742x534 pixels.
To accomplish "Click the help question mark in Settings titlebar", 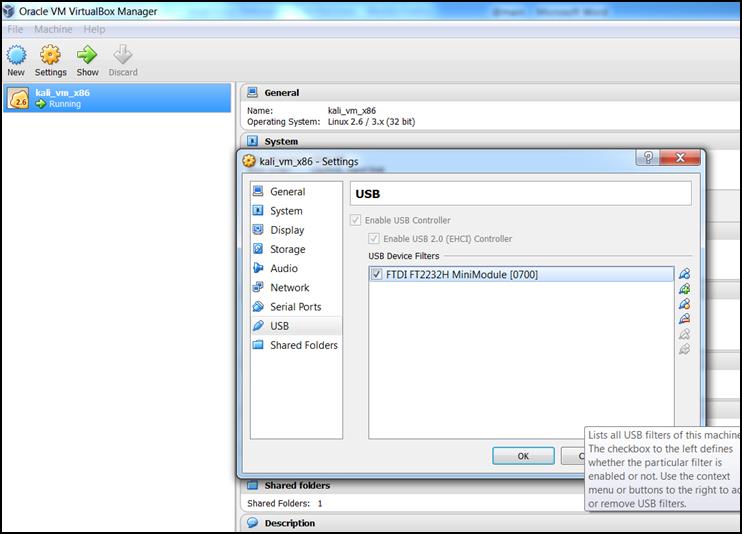I will tap(648, 158).
